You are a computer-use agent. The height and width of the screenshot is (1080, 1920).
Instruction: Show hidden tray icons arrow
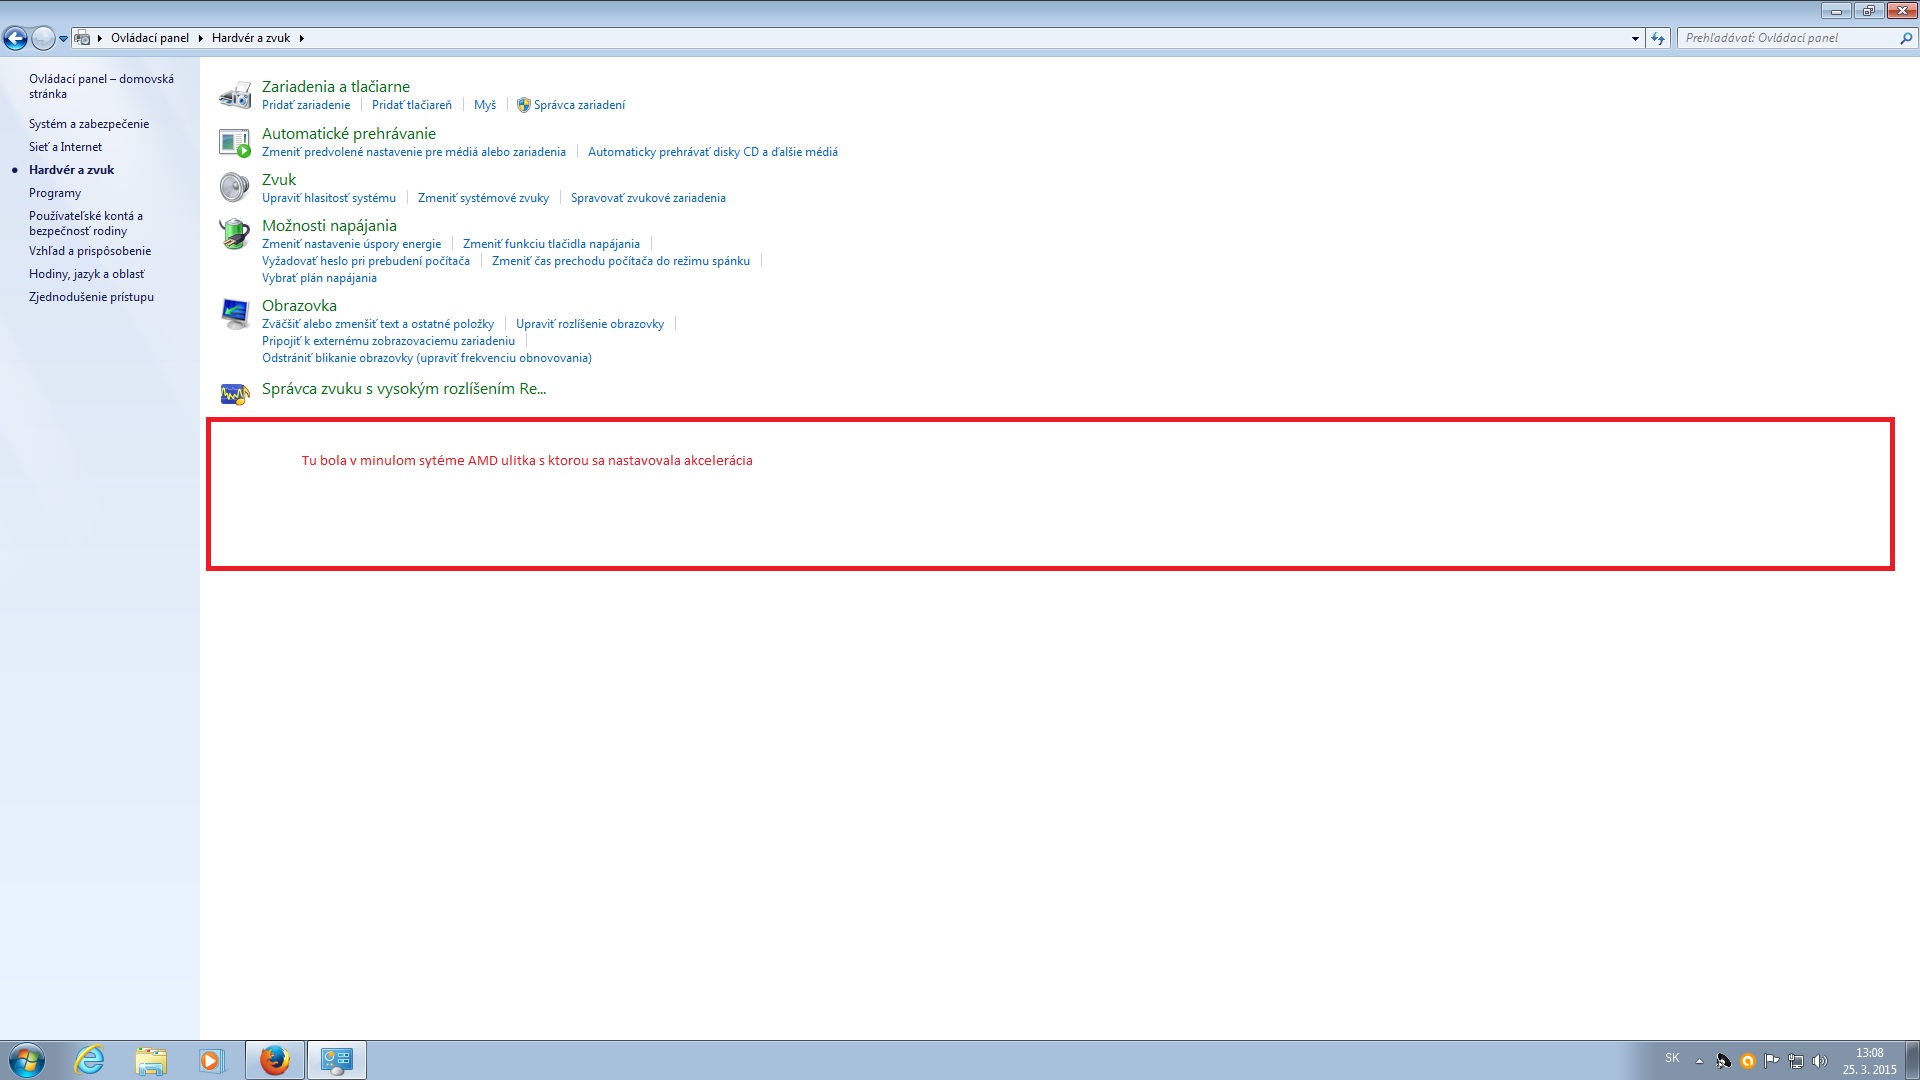(1699, 1061)
